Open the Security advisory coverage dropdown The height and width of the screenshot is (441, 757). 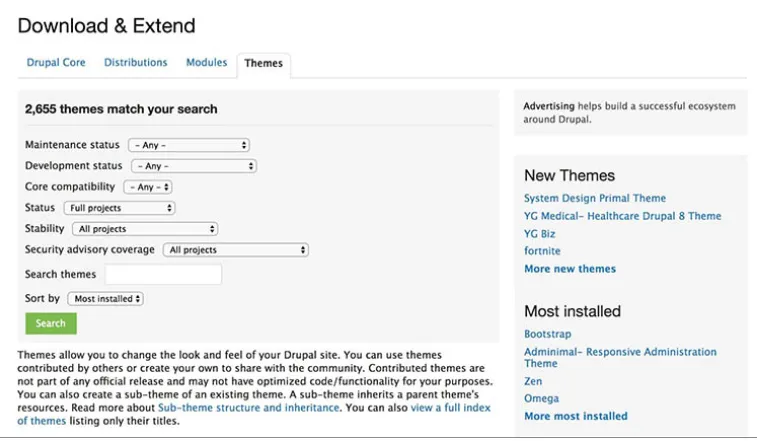point(235,250)
